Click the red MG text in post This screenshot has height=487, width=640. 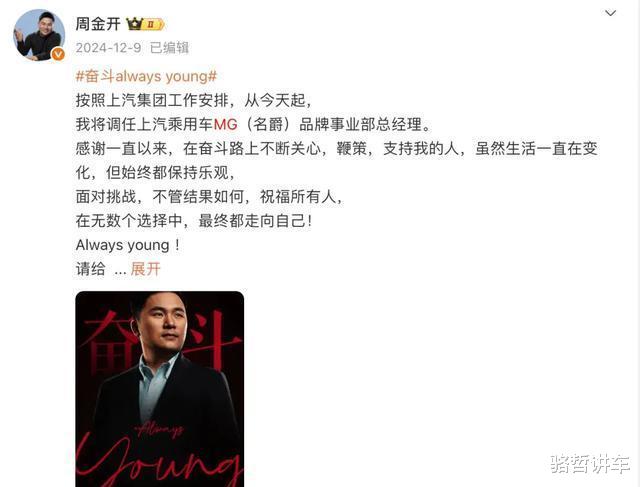click(226, 124)
